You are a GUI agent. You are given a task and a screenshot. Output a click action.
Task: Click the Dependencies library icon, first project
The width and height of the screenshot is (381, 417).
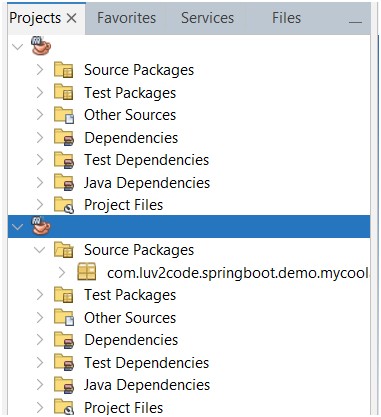[x=63, y=138]
